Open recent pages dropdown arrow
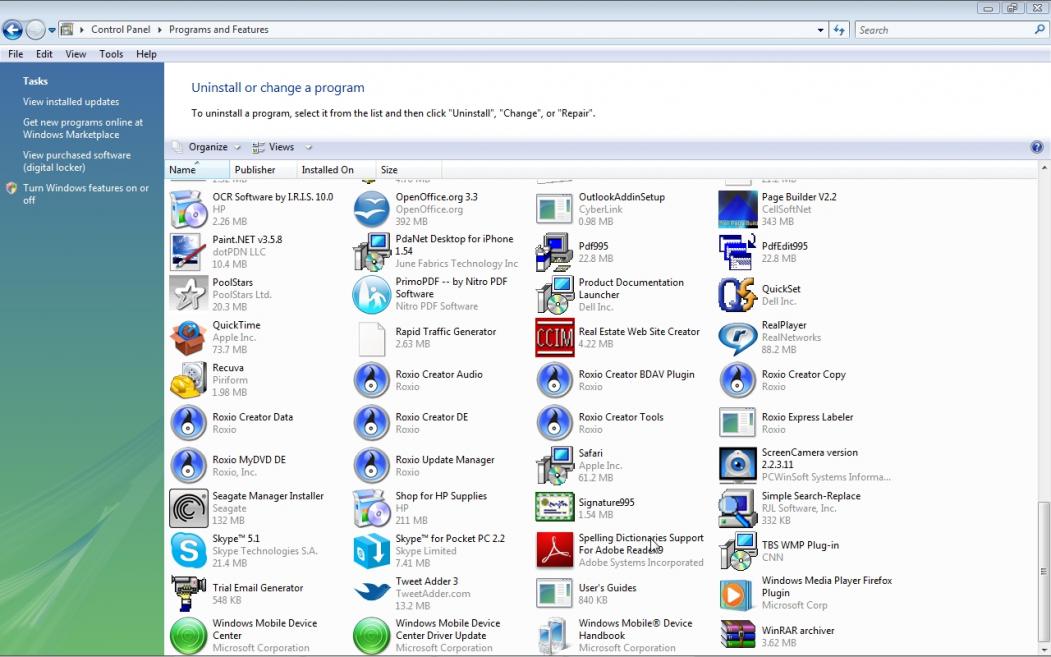1051x657 pixels. point(52,30)
